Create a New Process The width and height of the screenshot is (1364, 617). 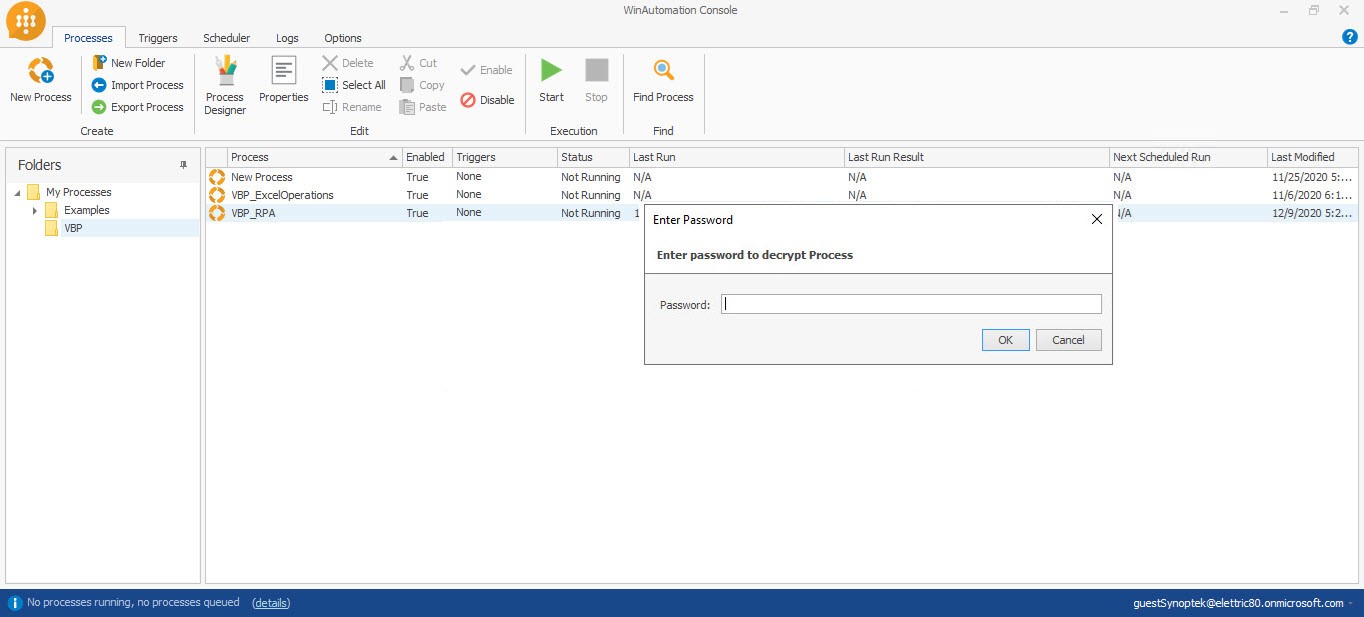(39, 80)
